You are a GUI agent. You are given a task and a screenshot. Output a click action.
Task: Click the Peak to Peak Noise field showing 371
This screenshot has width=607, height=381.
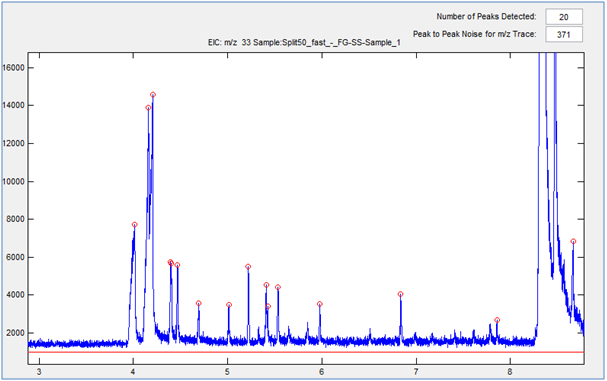point(564,34)
